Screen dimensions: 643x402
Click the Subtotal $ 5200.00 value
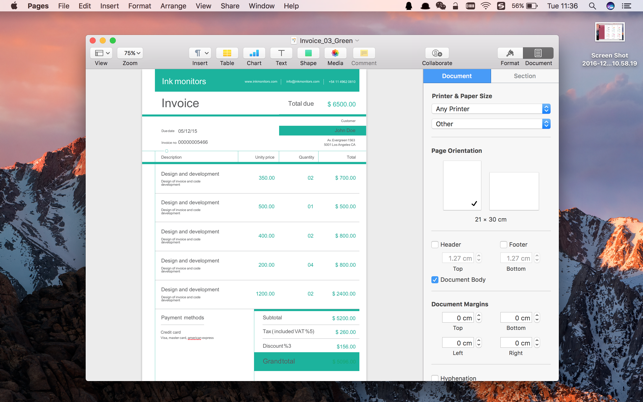pyautogui.click(x=344, y=318)
